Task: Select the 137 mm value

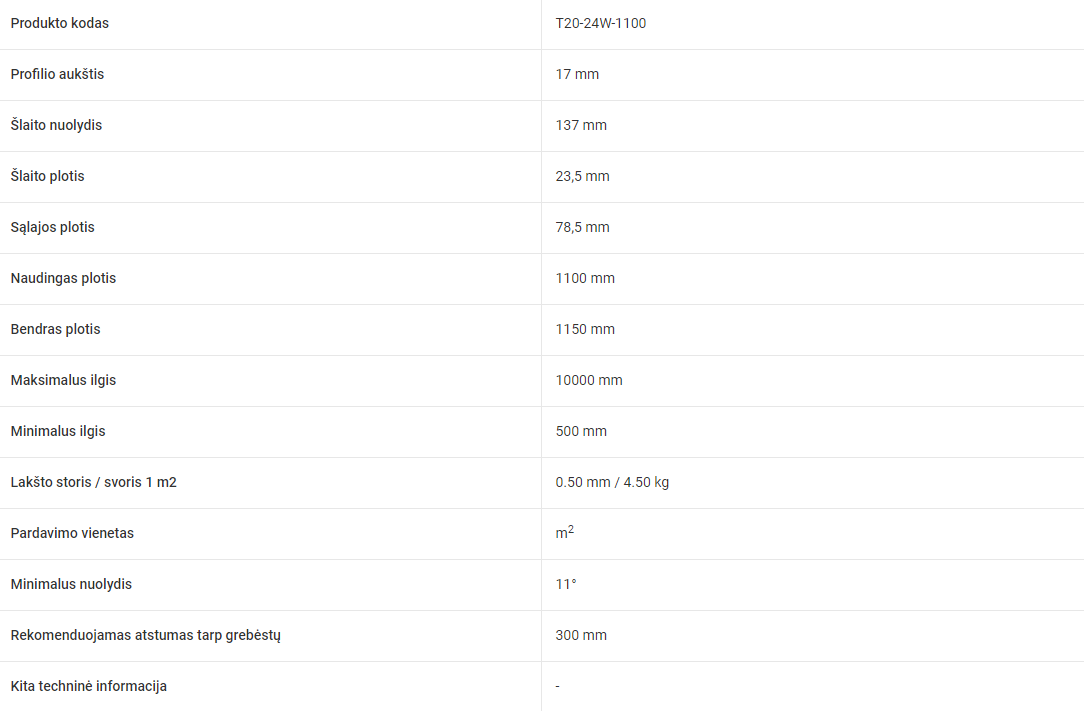Action: tap(581, 125)
